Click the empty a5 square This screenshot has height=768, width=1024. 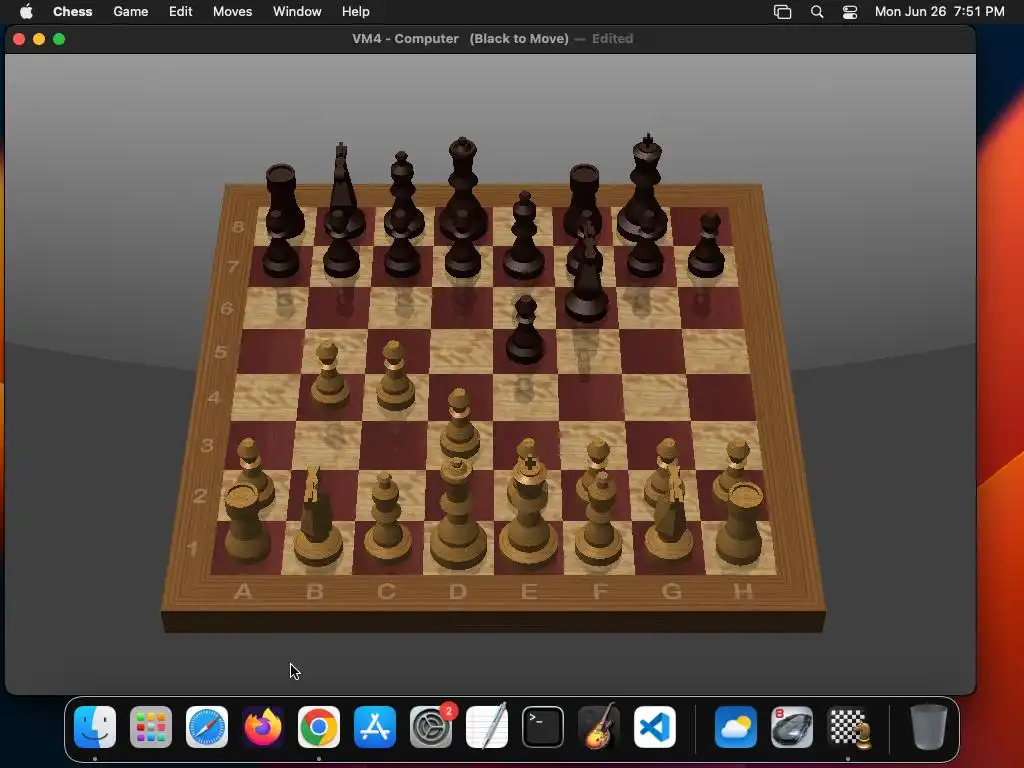coord(270,351)
